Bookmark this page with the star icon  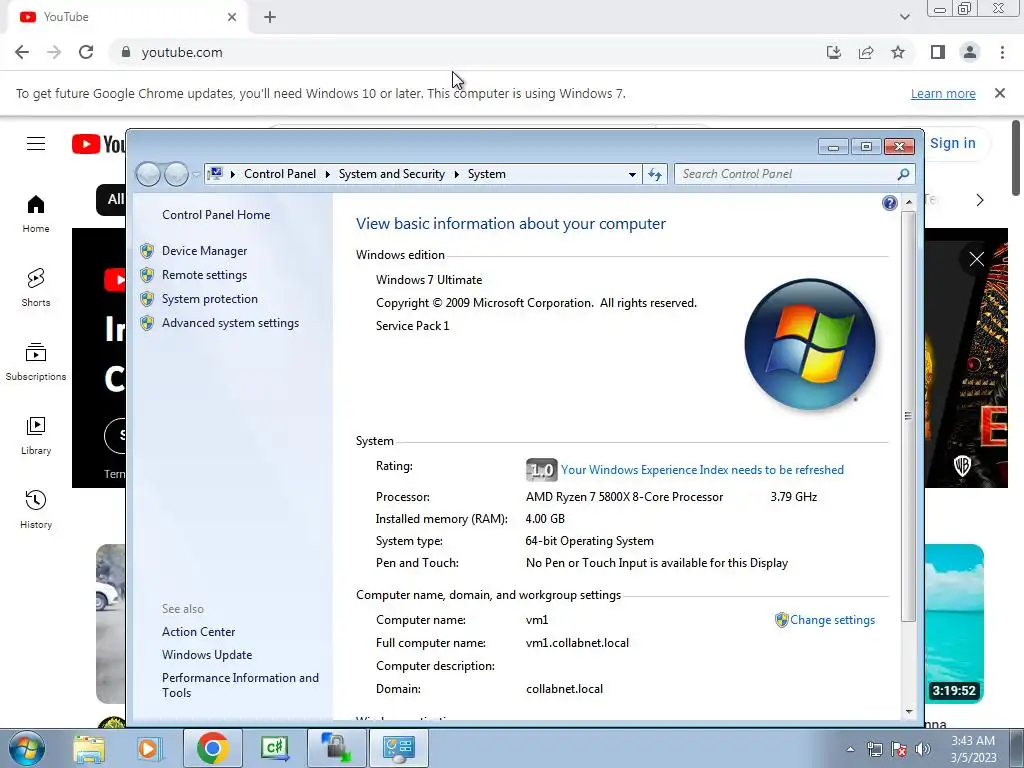point(898,52)
